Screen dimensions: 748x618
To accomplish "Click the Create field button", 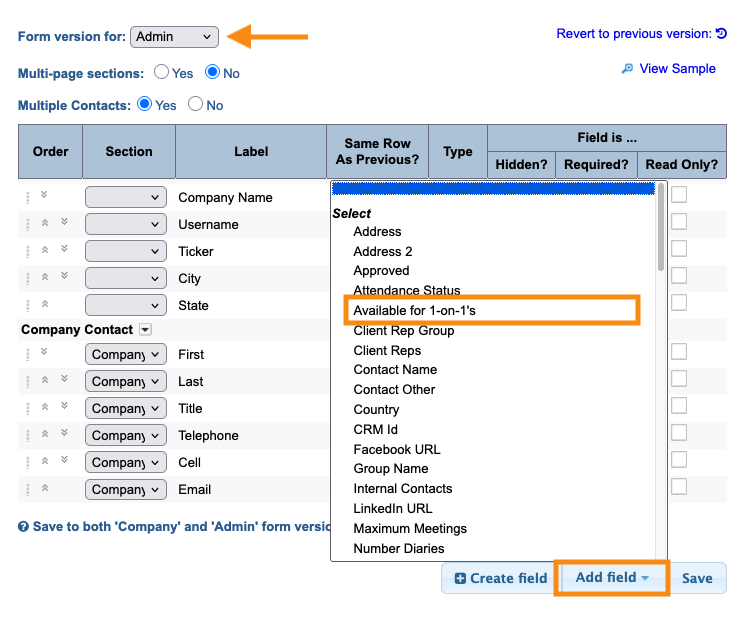I will (x=500, y=578).
